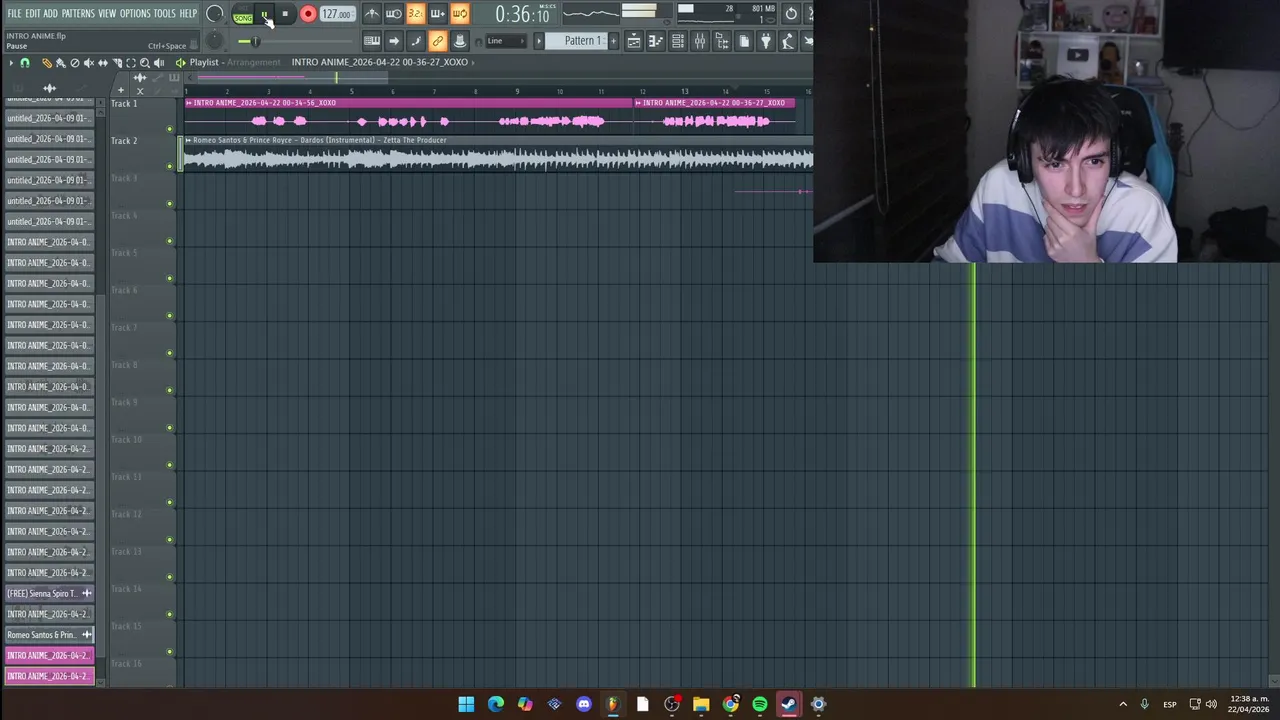This screenshot has width=1280, height=720.
Task: Open the Plugin picker plug icon
Action: click(766, 41)
